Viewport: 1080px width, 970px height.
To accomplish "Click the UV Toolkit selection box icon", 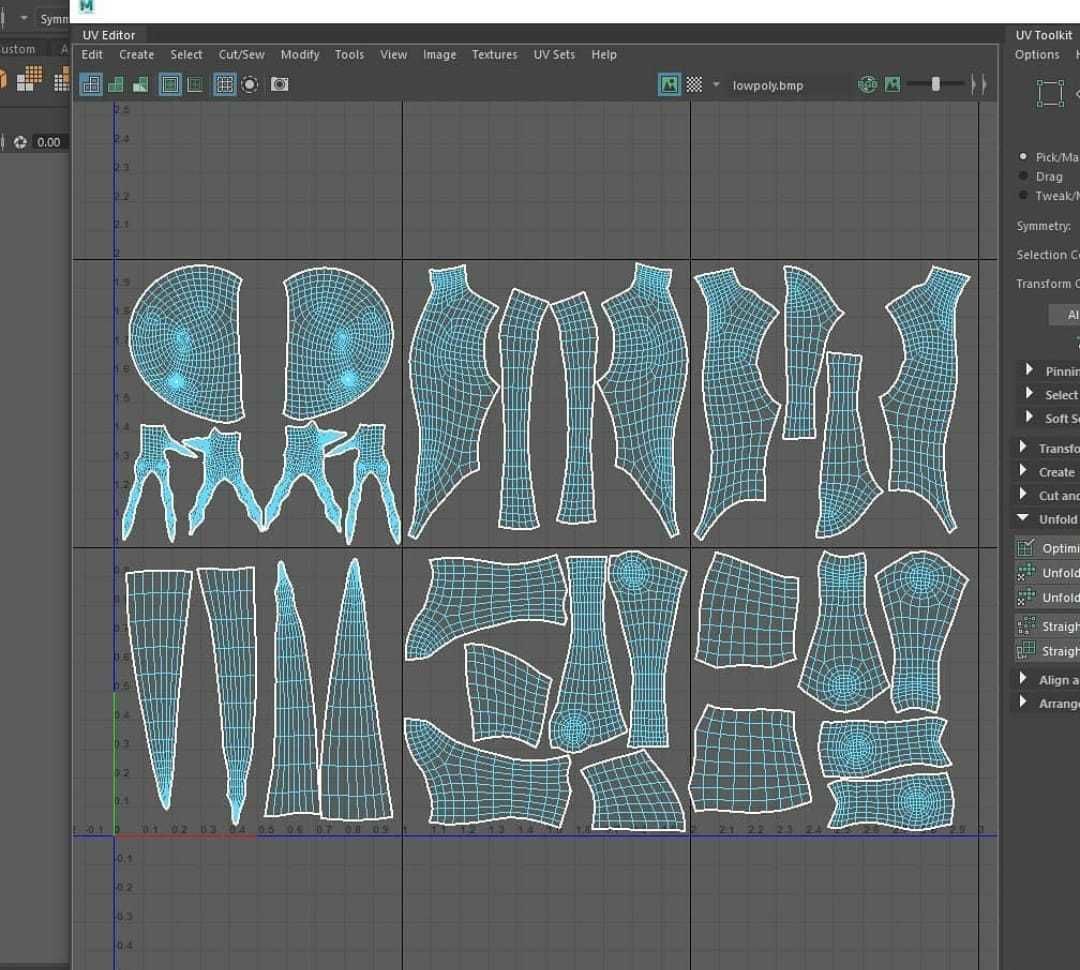I will [1050, 93].
